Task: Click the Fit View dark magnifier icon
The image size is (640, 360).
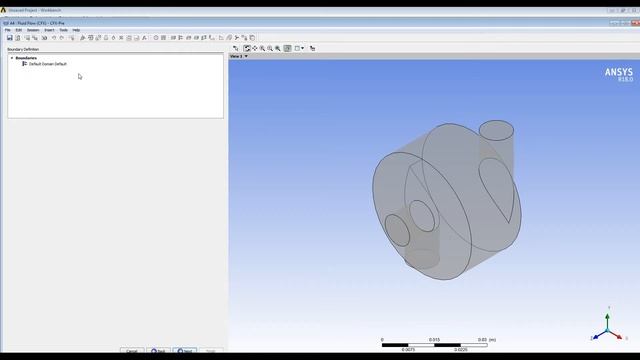Action: (278, 48)
